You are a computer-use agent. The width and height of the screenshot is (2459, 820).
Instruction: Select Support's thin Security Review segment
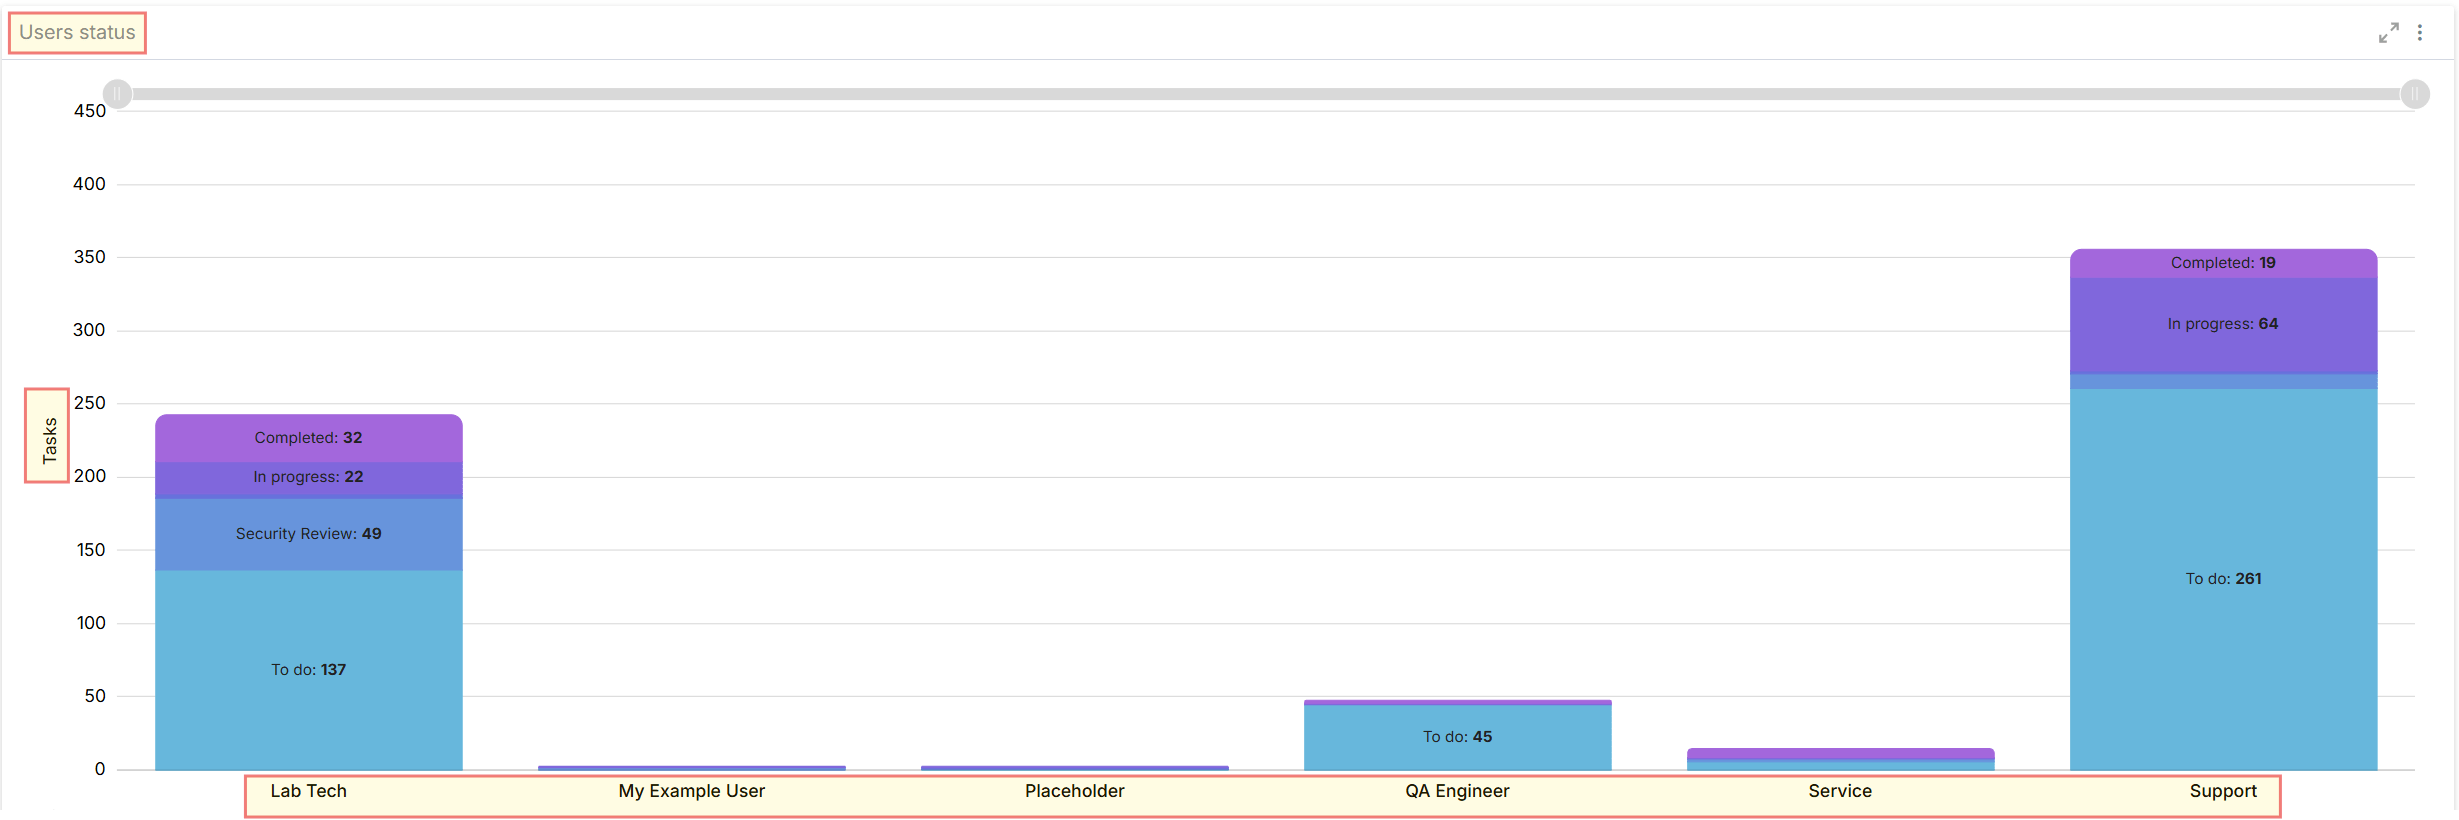click(x=2223, y=382)
